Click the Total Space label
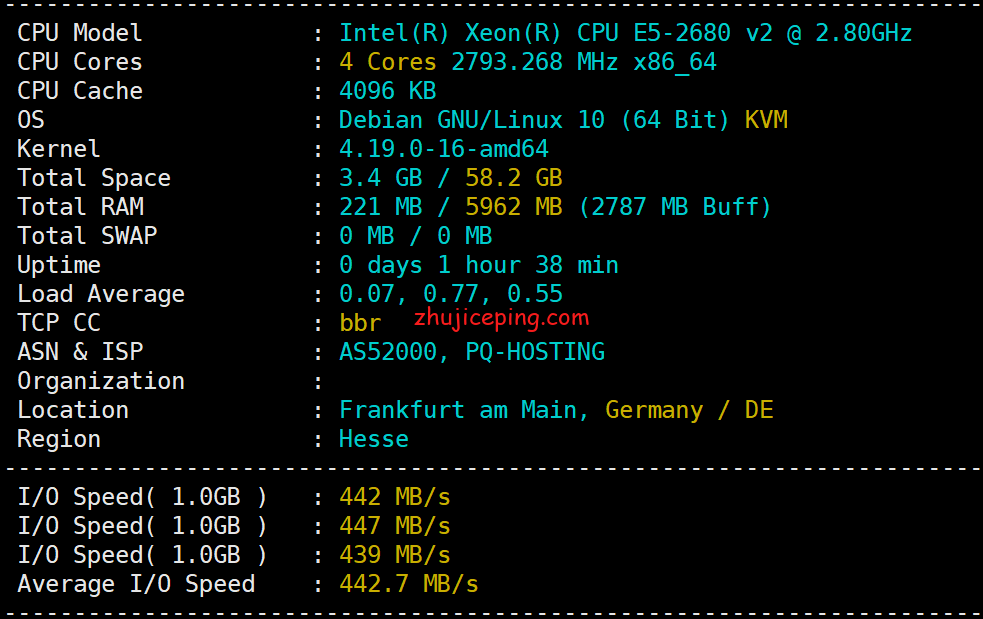Image resolution: width=983 pixels, height=619 pixels. tap(94, 178)
